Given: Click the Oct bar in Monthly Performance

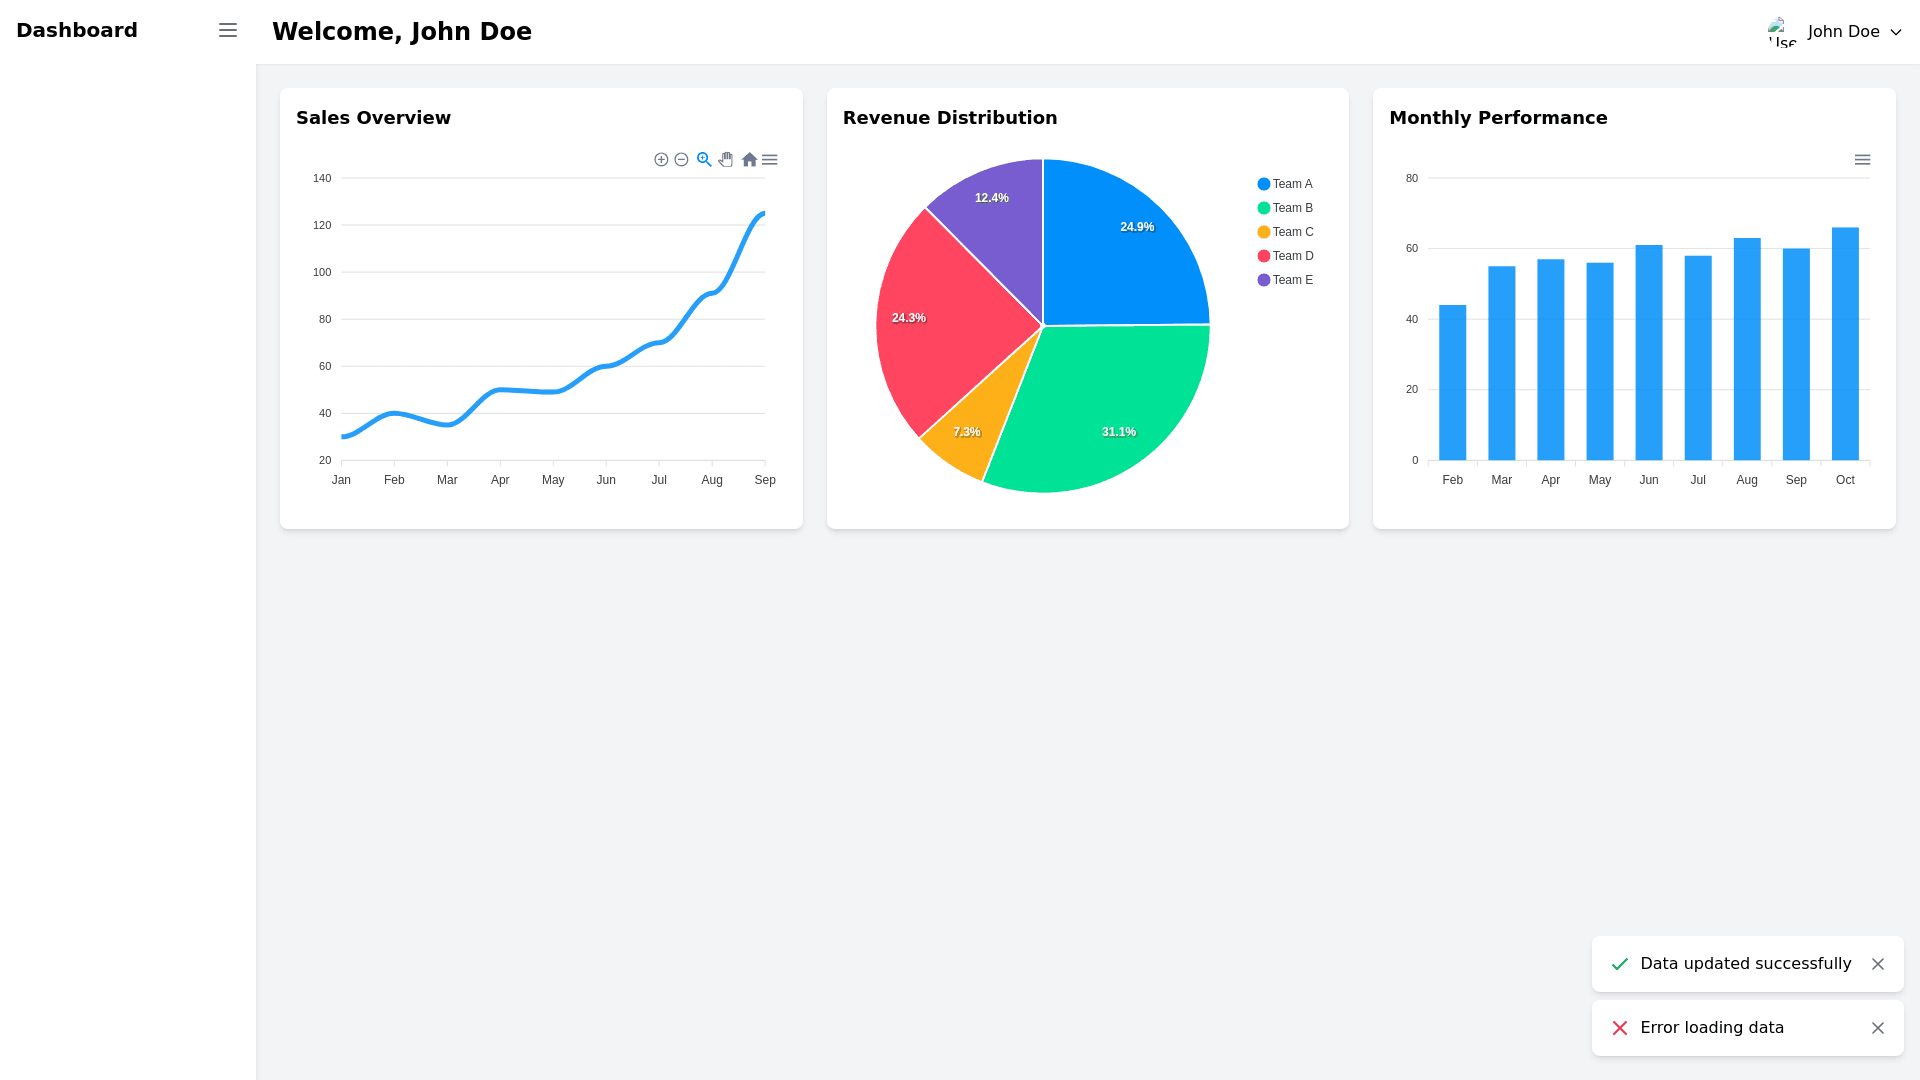Looking at the screenshot, I should pyautogui.click(x=1845, y=345).
